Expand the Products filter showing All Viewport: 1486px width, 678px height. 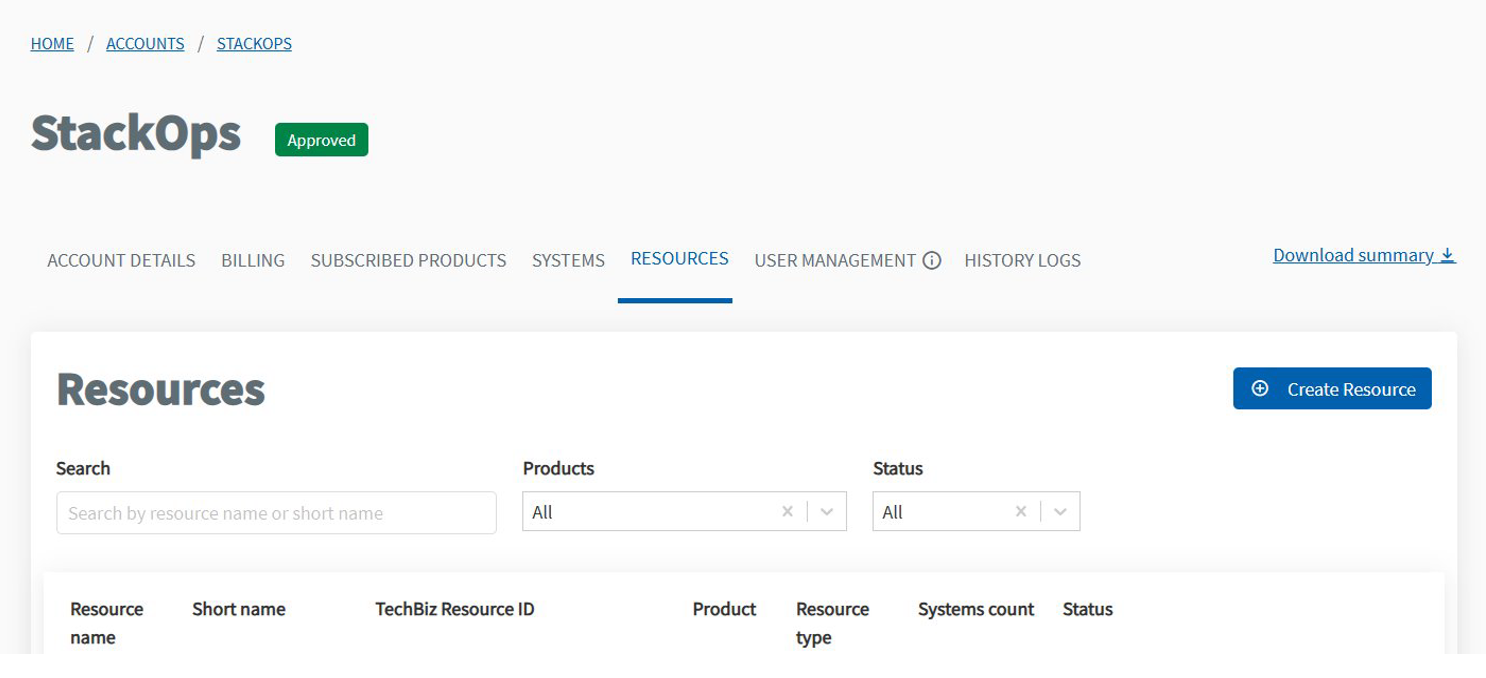650,511
